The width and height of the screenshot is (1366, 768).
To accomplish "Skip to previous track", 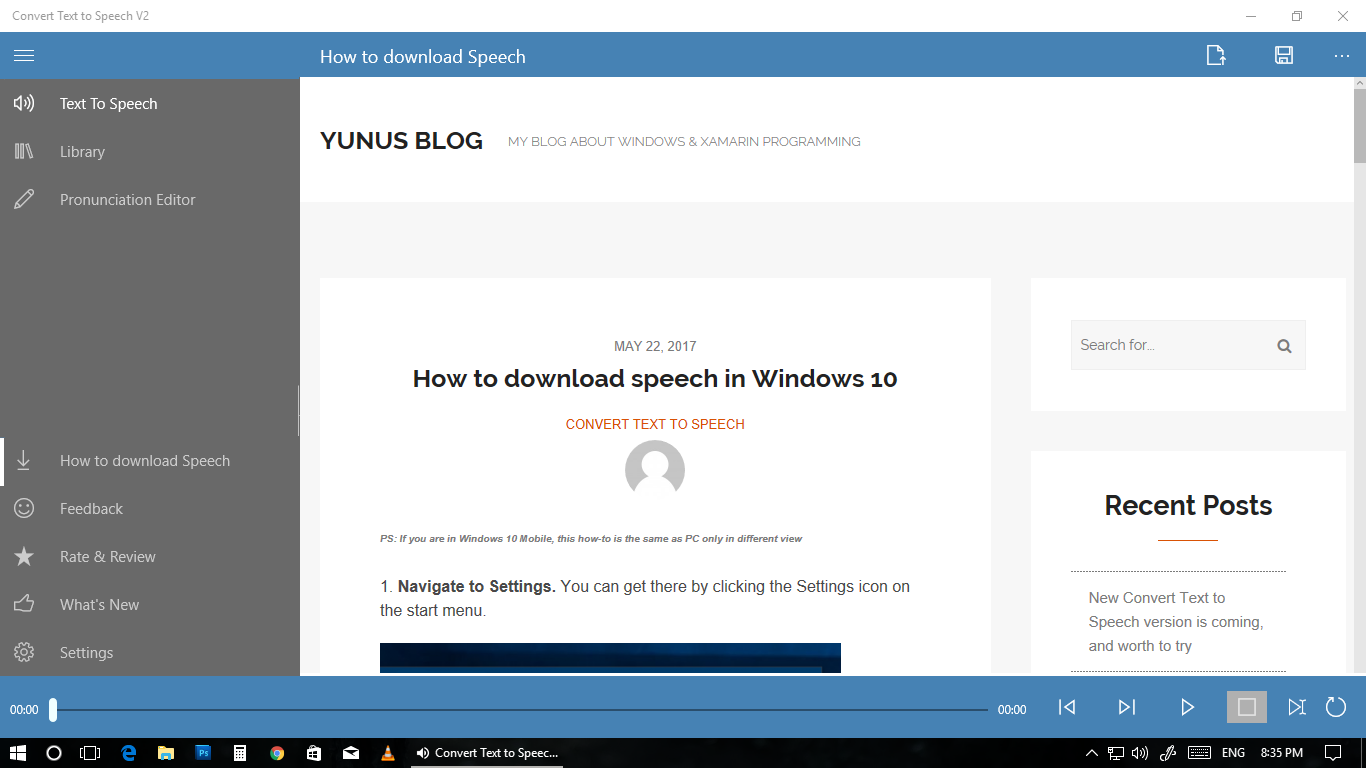I will [1067, 707].
